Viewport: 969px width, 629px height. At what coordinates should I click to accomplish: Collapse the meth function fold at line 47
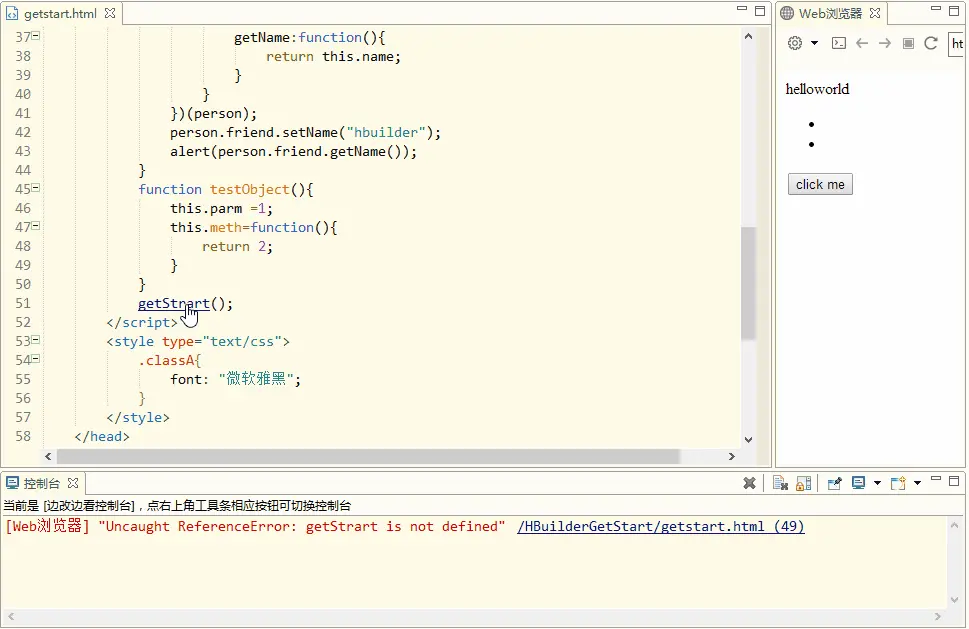point(36,226)
